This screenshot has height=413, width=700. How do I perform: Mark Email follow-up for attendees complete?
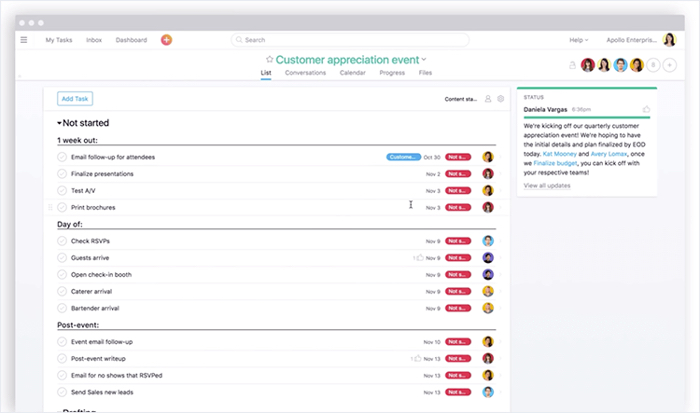[62, 157]
